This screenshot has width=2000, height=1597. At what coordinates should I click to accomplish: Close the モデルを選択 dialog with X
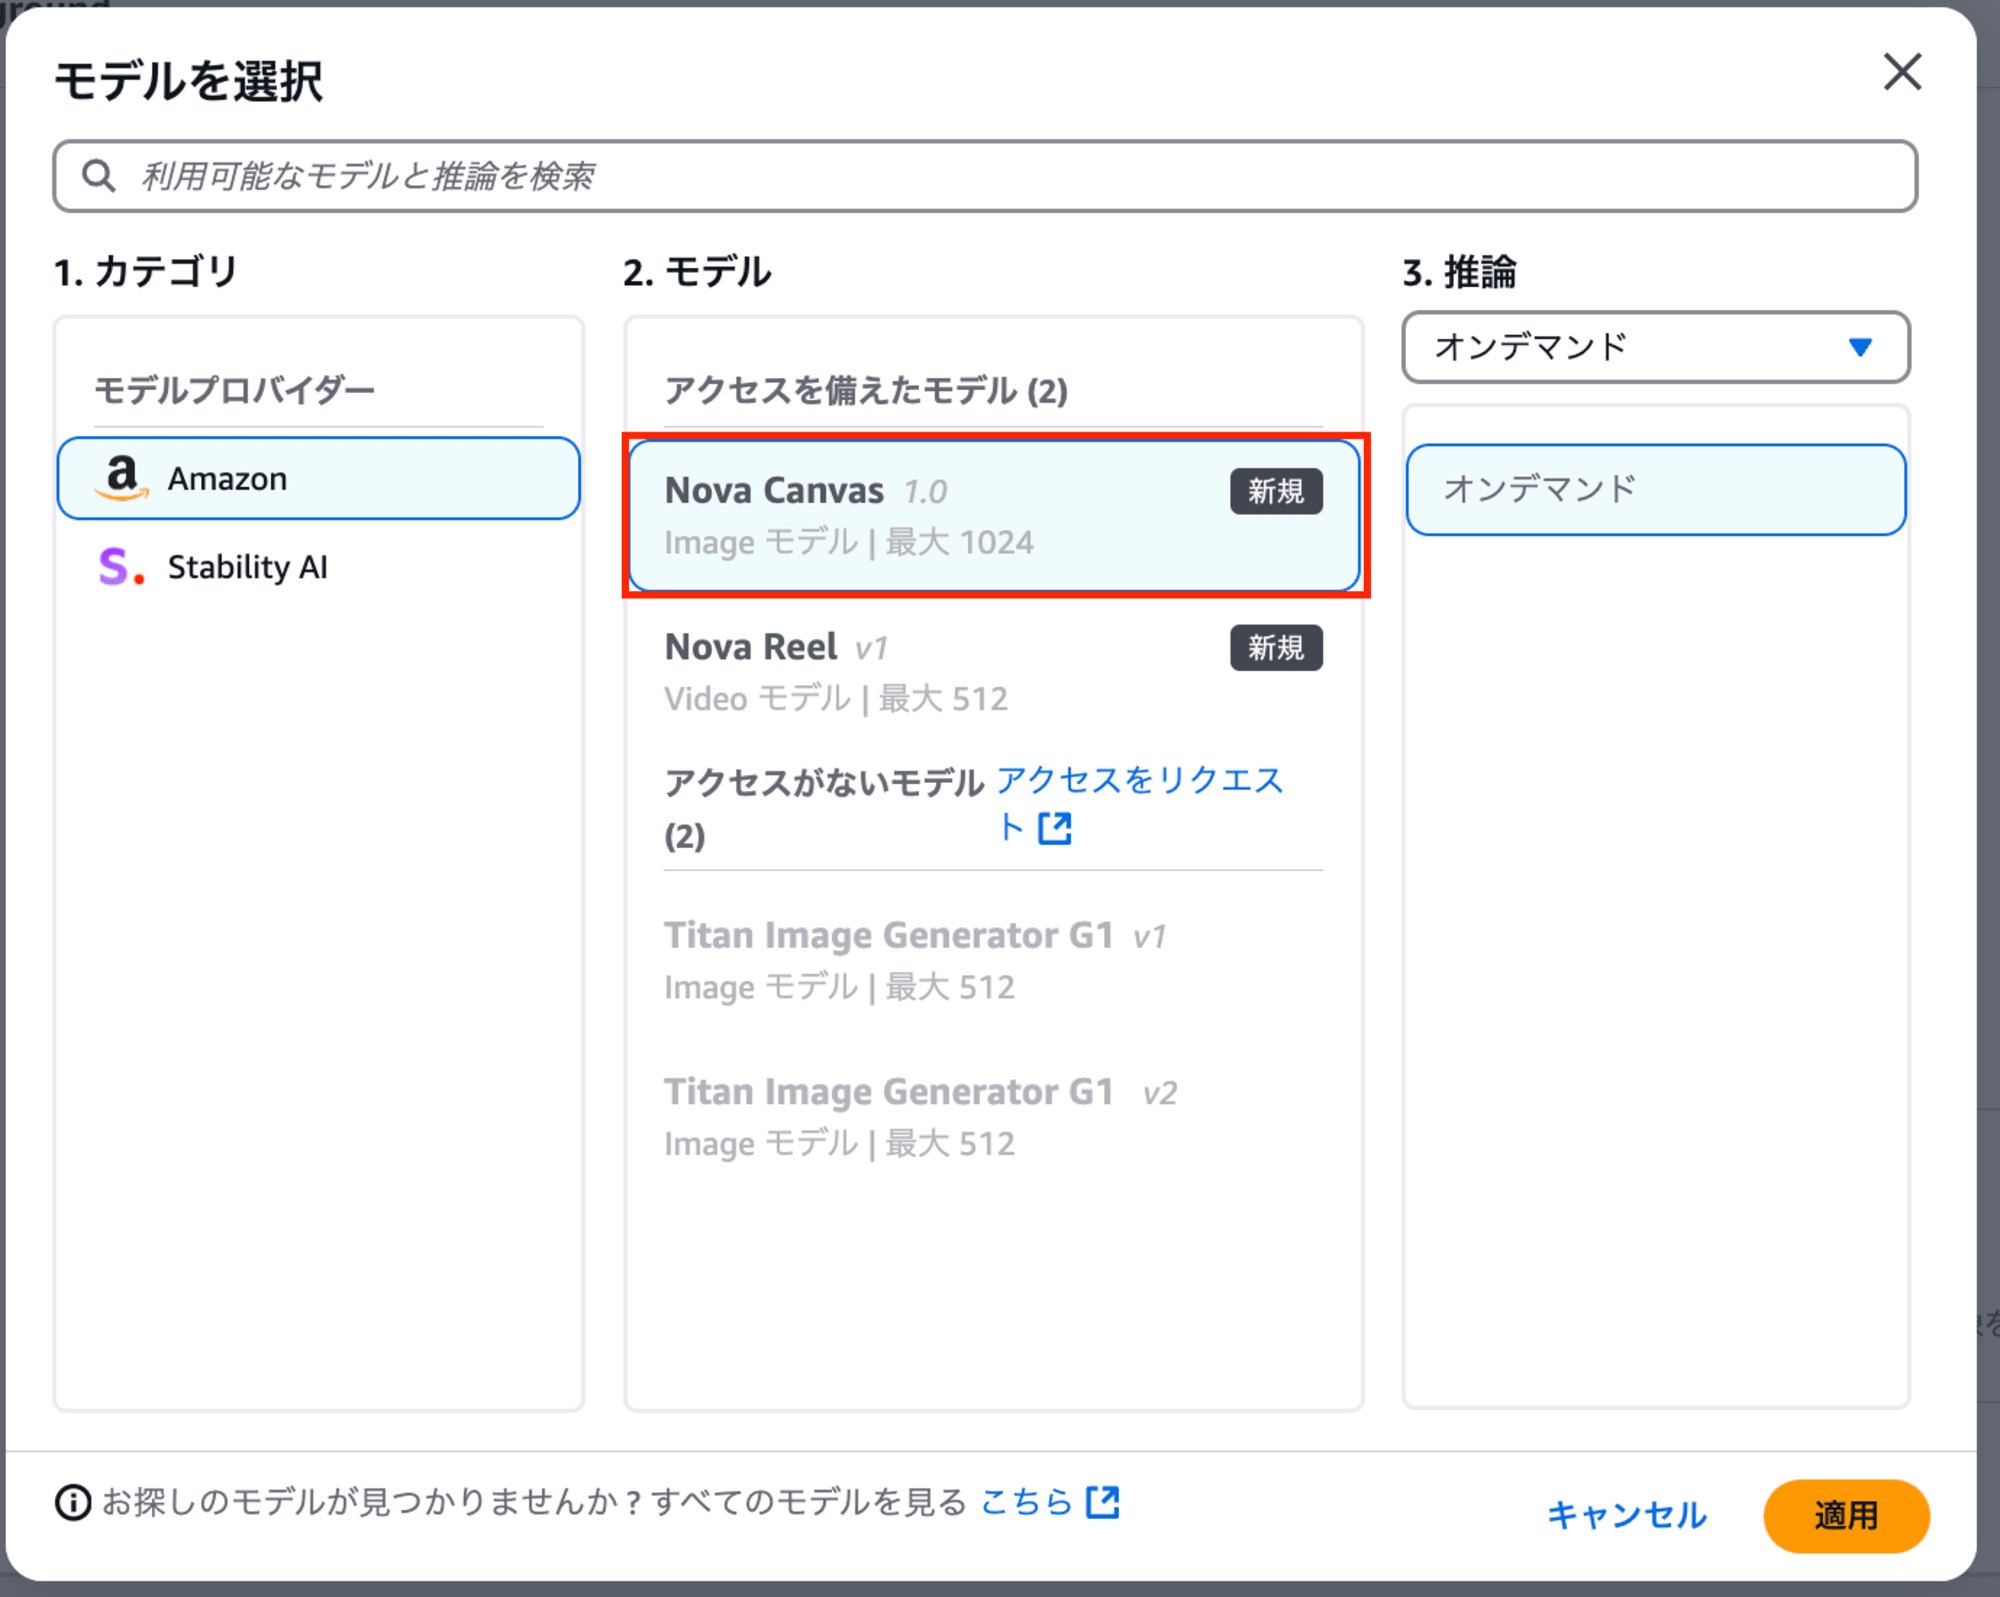tap(1902, 72)
